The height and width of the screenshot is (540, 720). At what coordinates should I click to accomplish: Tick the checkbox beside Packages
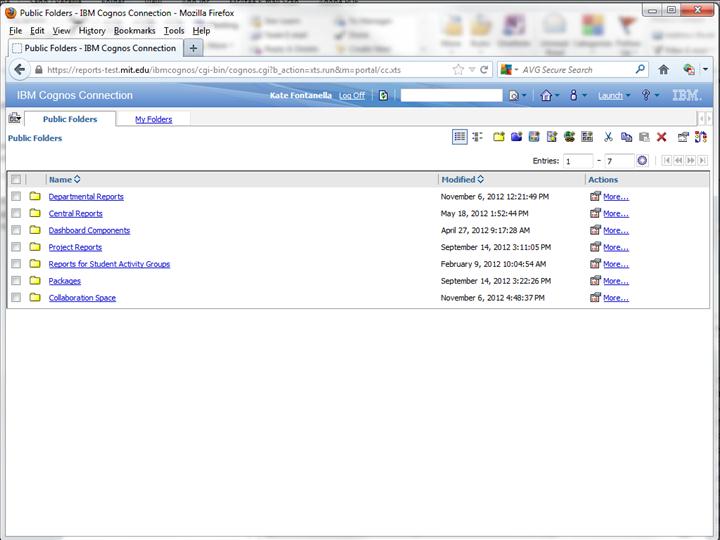(16, 281)
